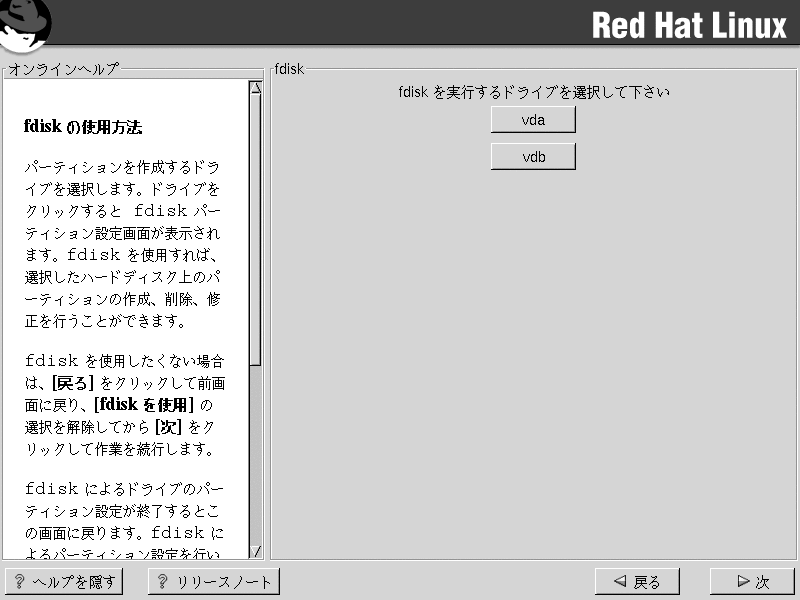
Task: Click question mark icon beside リリースノート
Action: coord(163,582)
